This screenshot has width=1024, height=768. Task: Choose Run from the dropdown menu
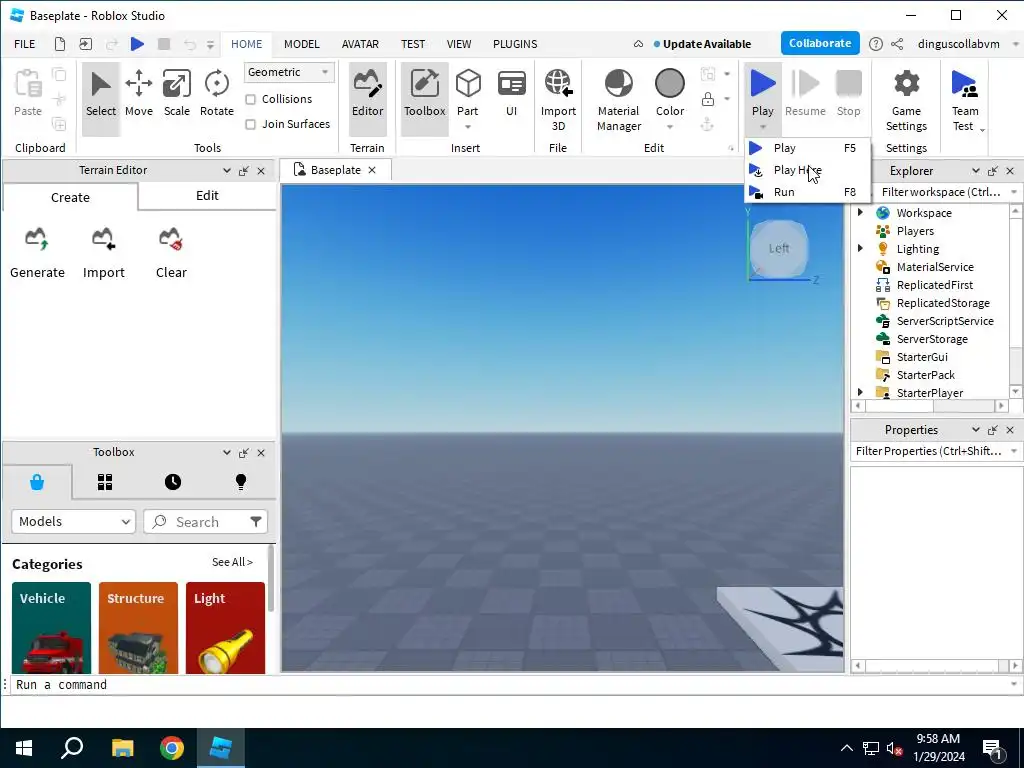point(807,192)
